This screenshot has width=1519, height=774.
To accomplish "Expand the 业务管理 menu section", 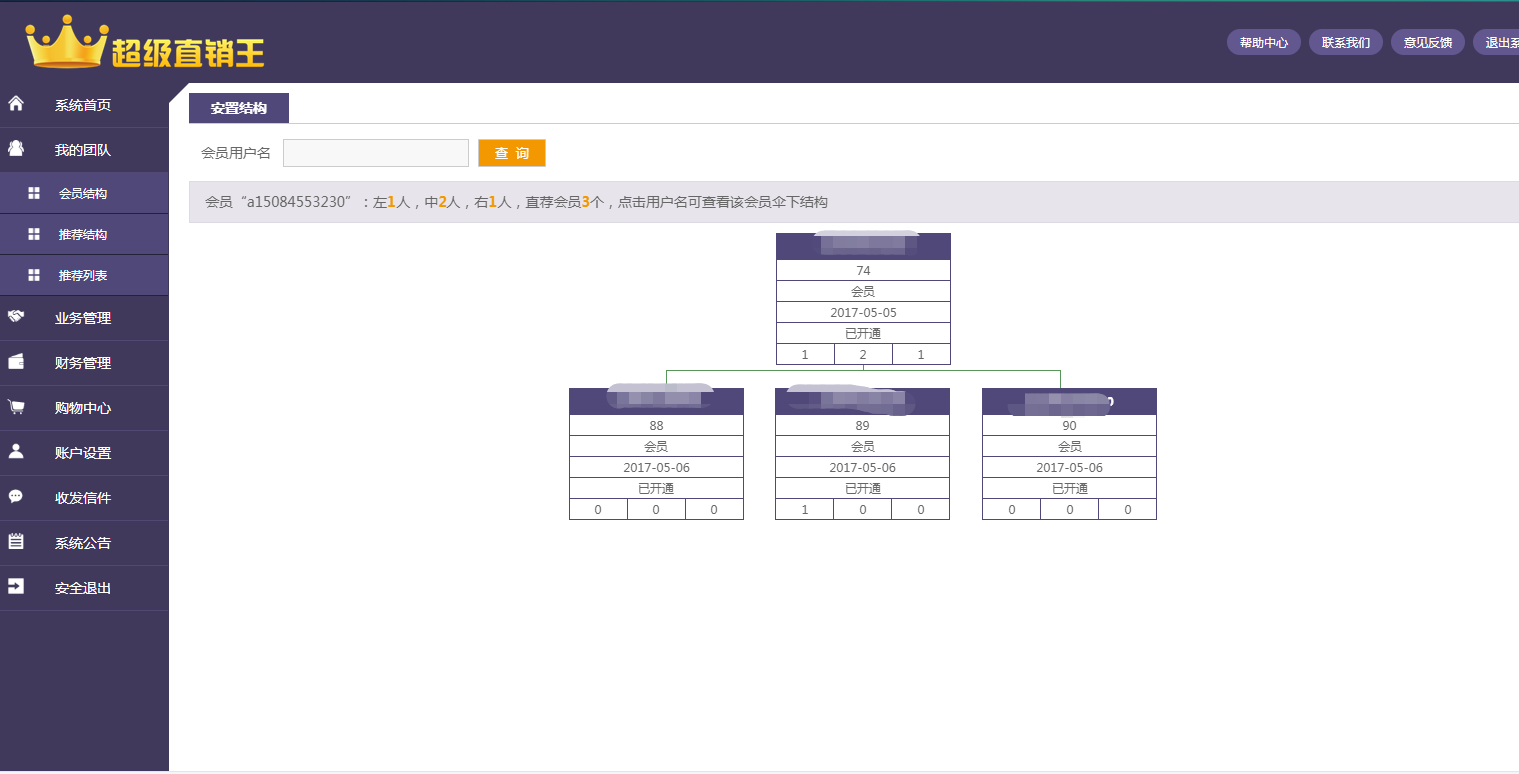I will (x=83, y=318).
